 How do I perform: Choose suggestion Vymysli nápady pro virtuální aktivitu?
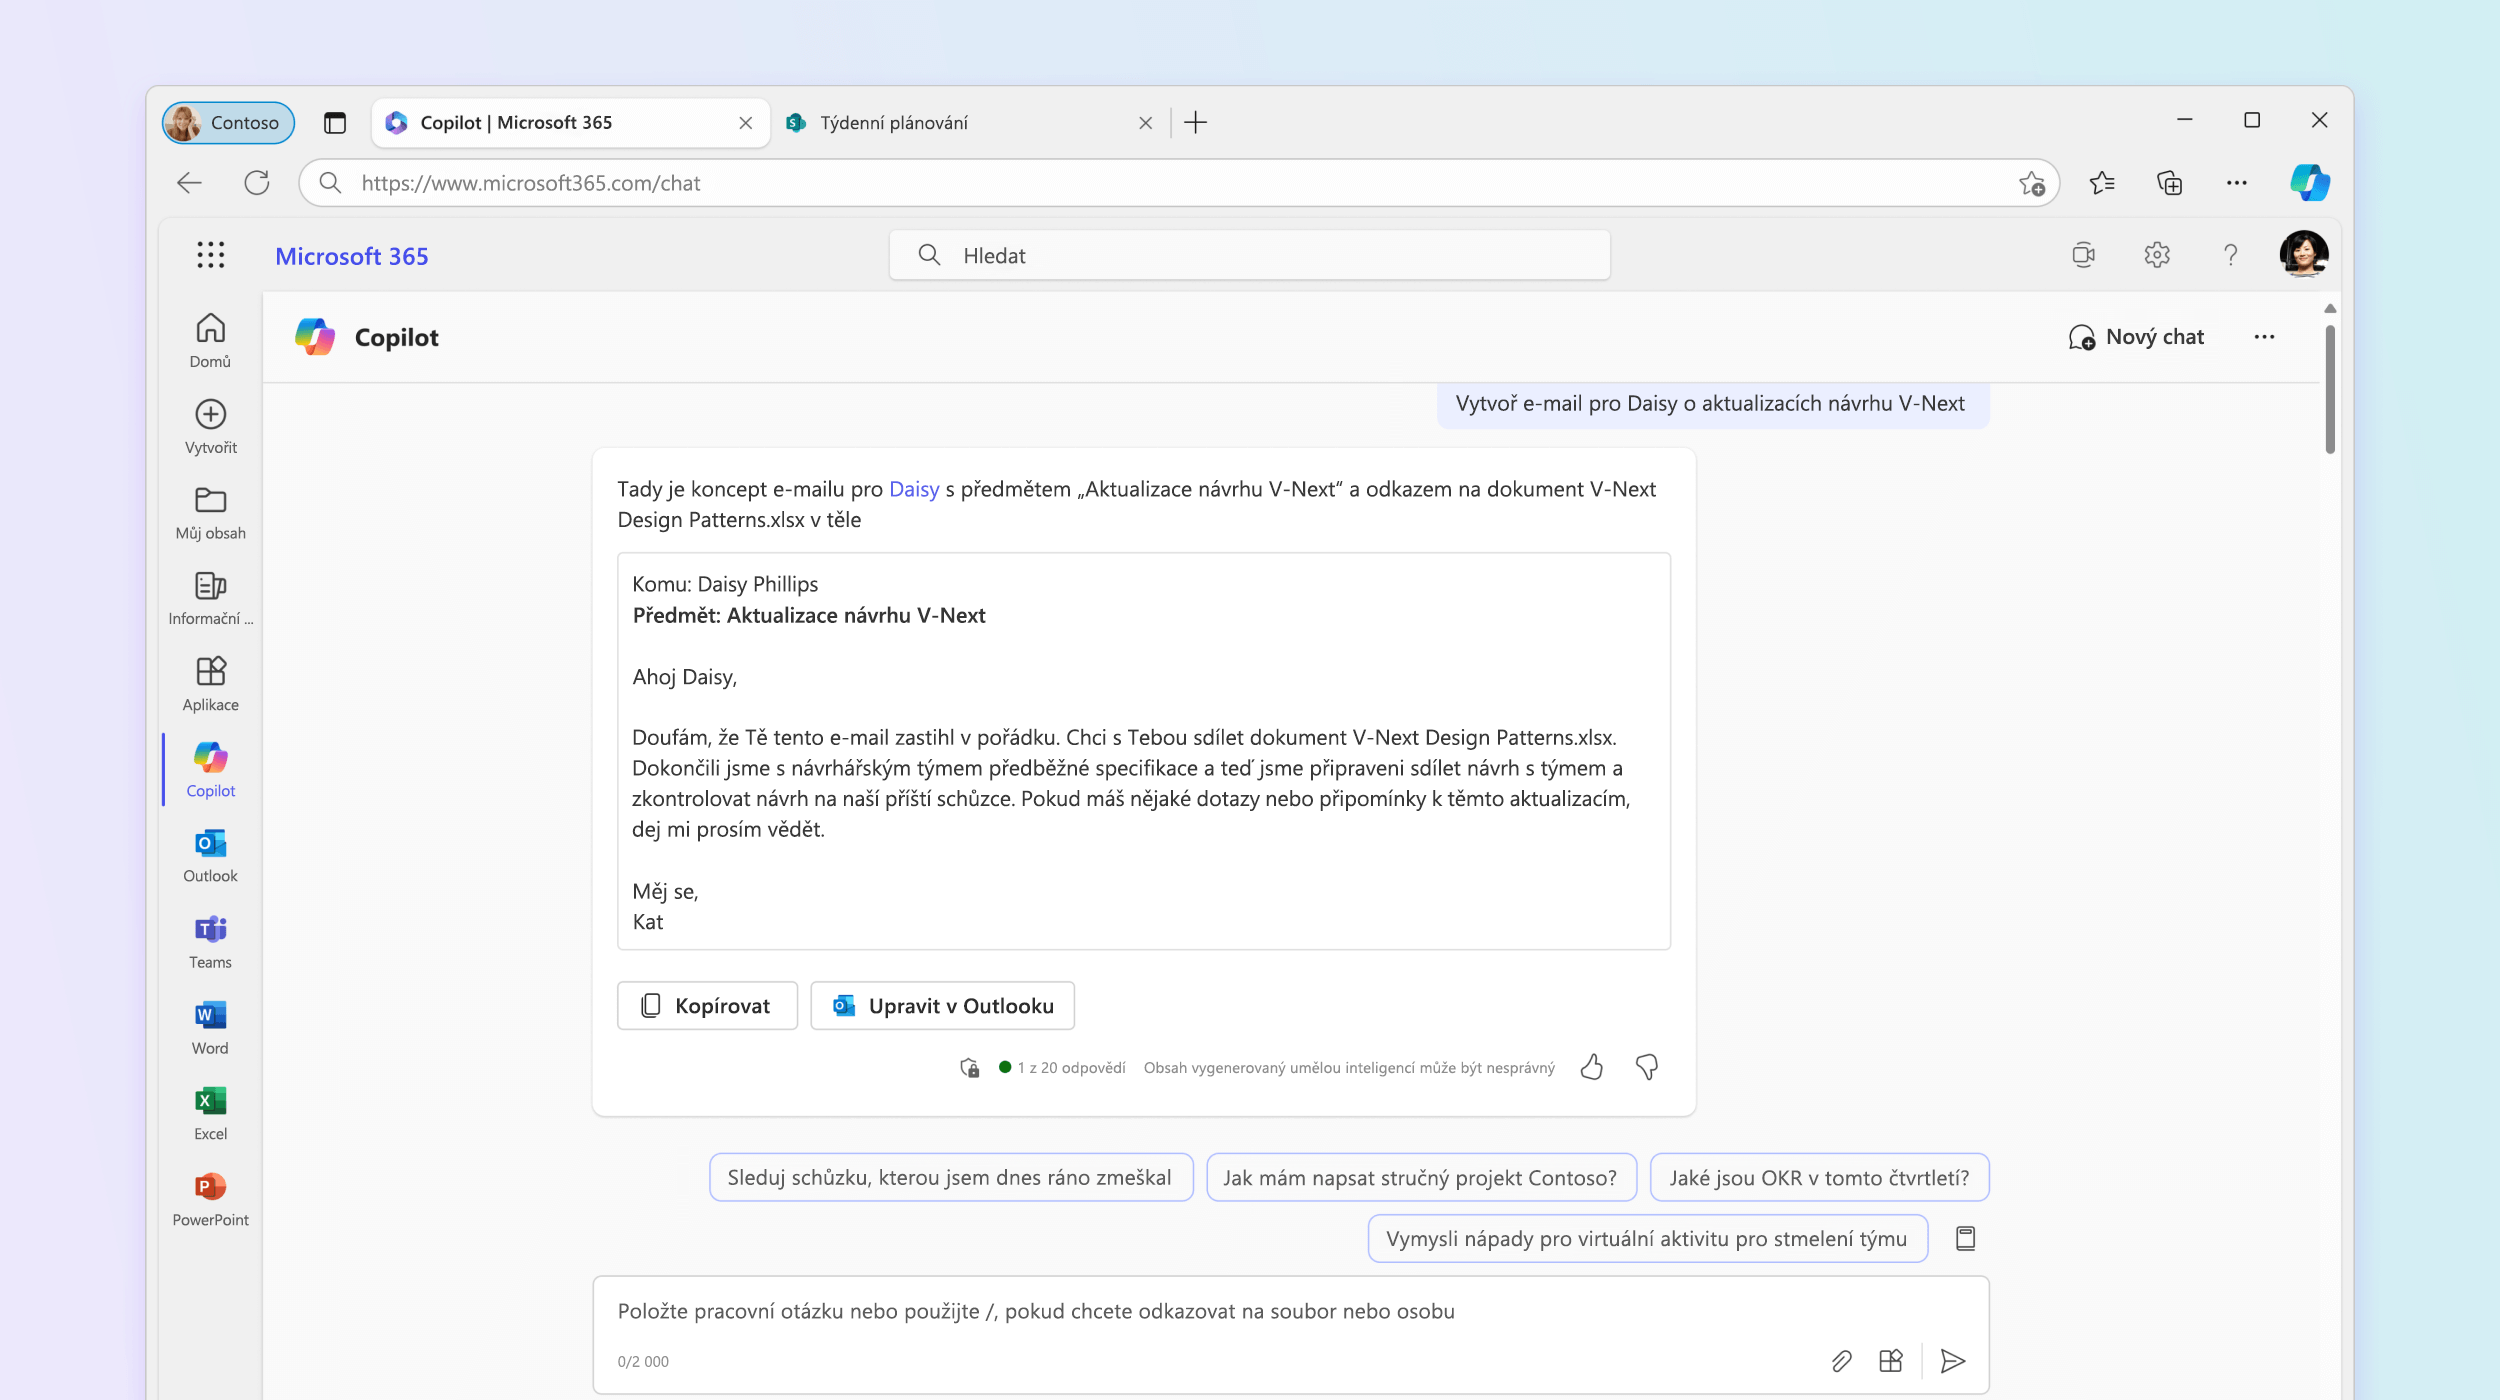click(x=1647, y=1239)
